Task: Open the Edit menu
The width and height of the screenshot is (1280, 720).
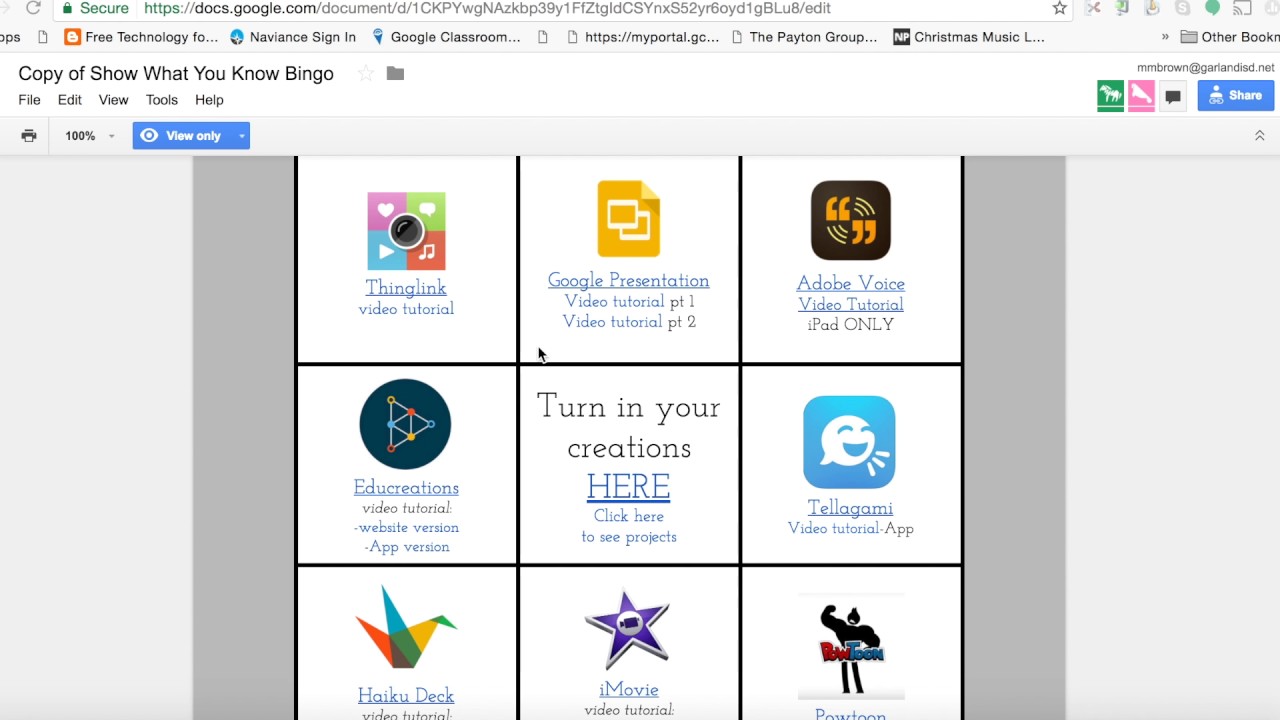Action: [x=69, y=100]
